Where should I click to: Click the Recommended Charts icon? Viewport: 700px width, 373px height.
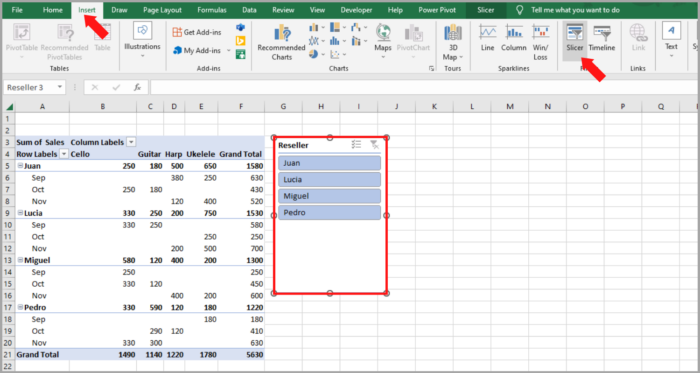pyautogui.click(x=281, y=43)
